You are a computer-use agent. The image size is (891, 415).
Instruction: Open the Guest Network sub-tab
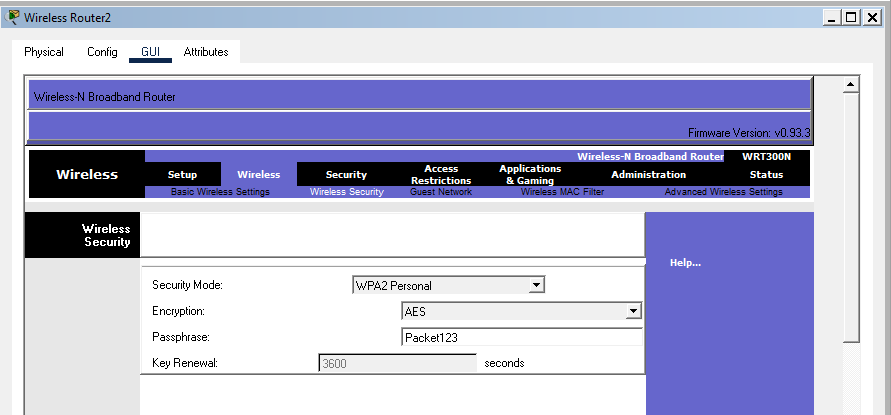pos(441,192)
